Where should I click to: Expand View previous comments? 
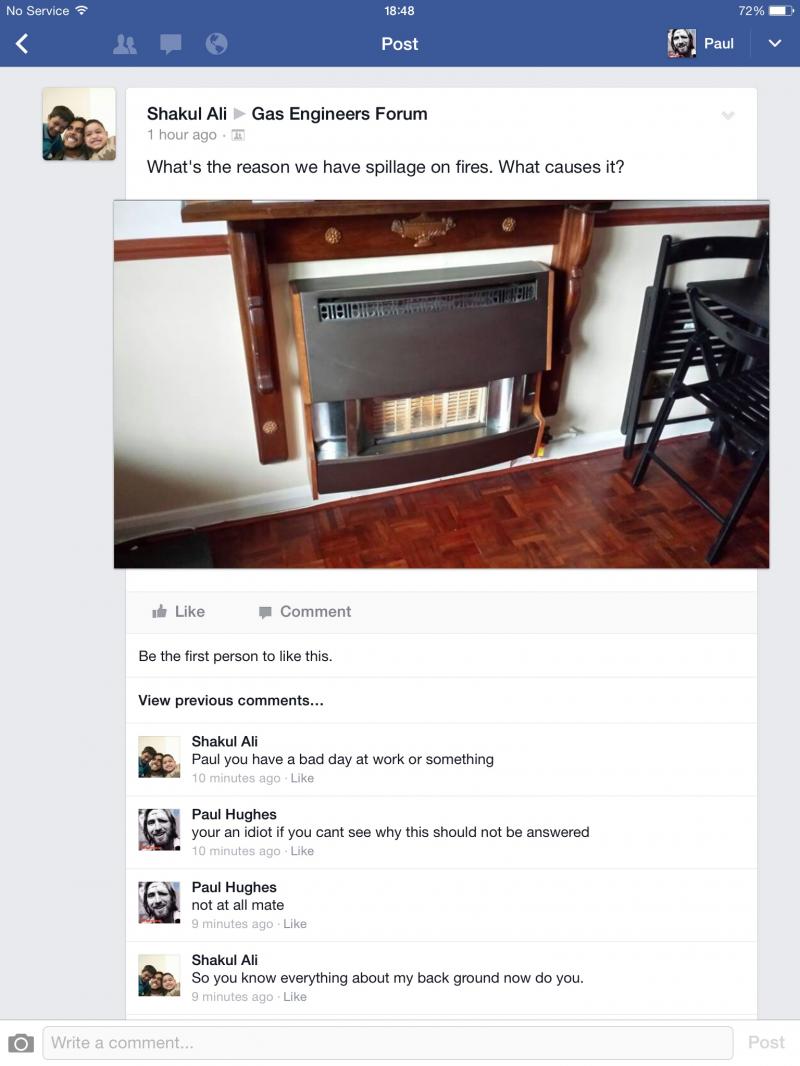click(231, 700)
